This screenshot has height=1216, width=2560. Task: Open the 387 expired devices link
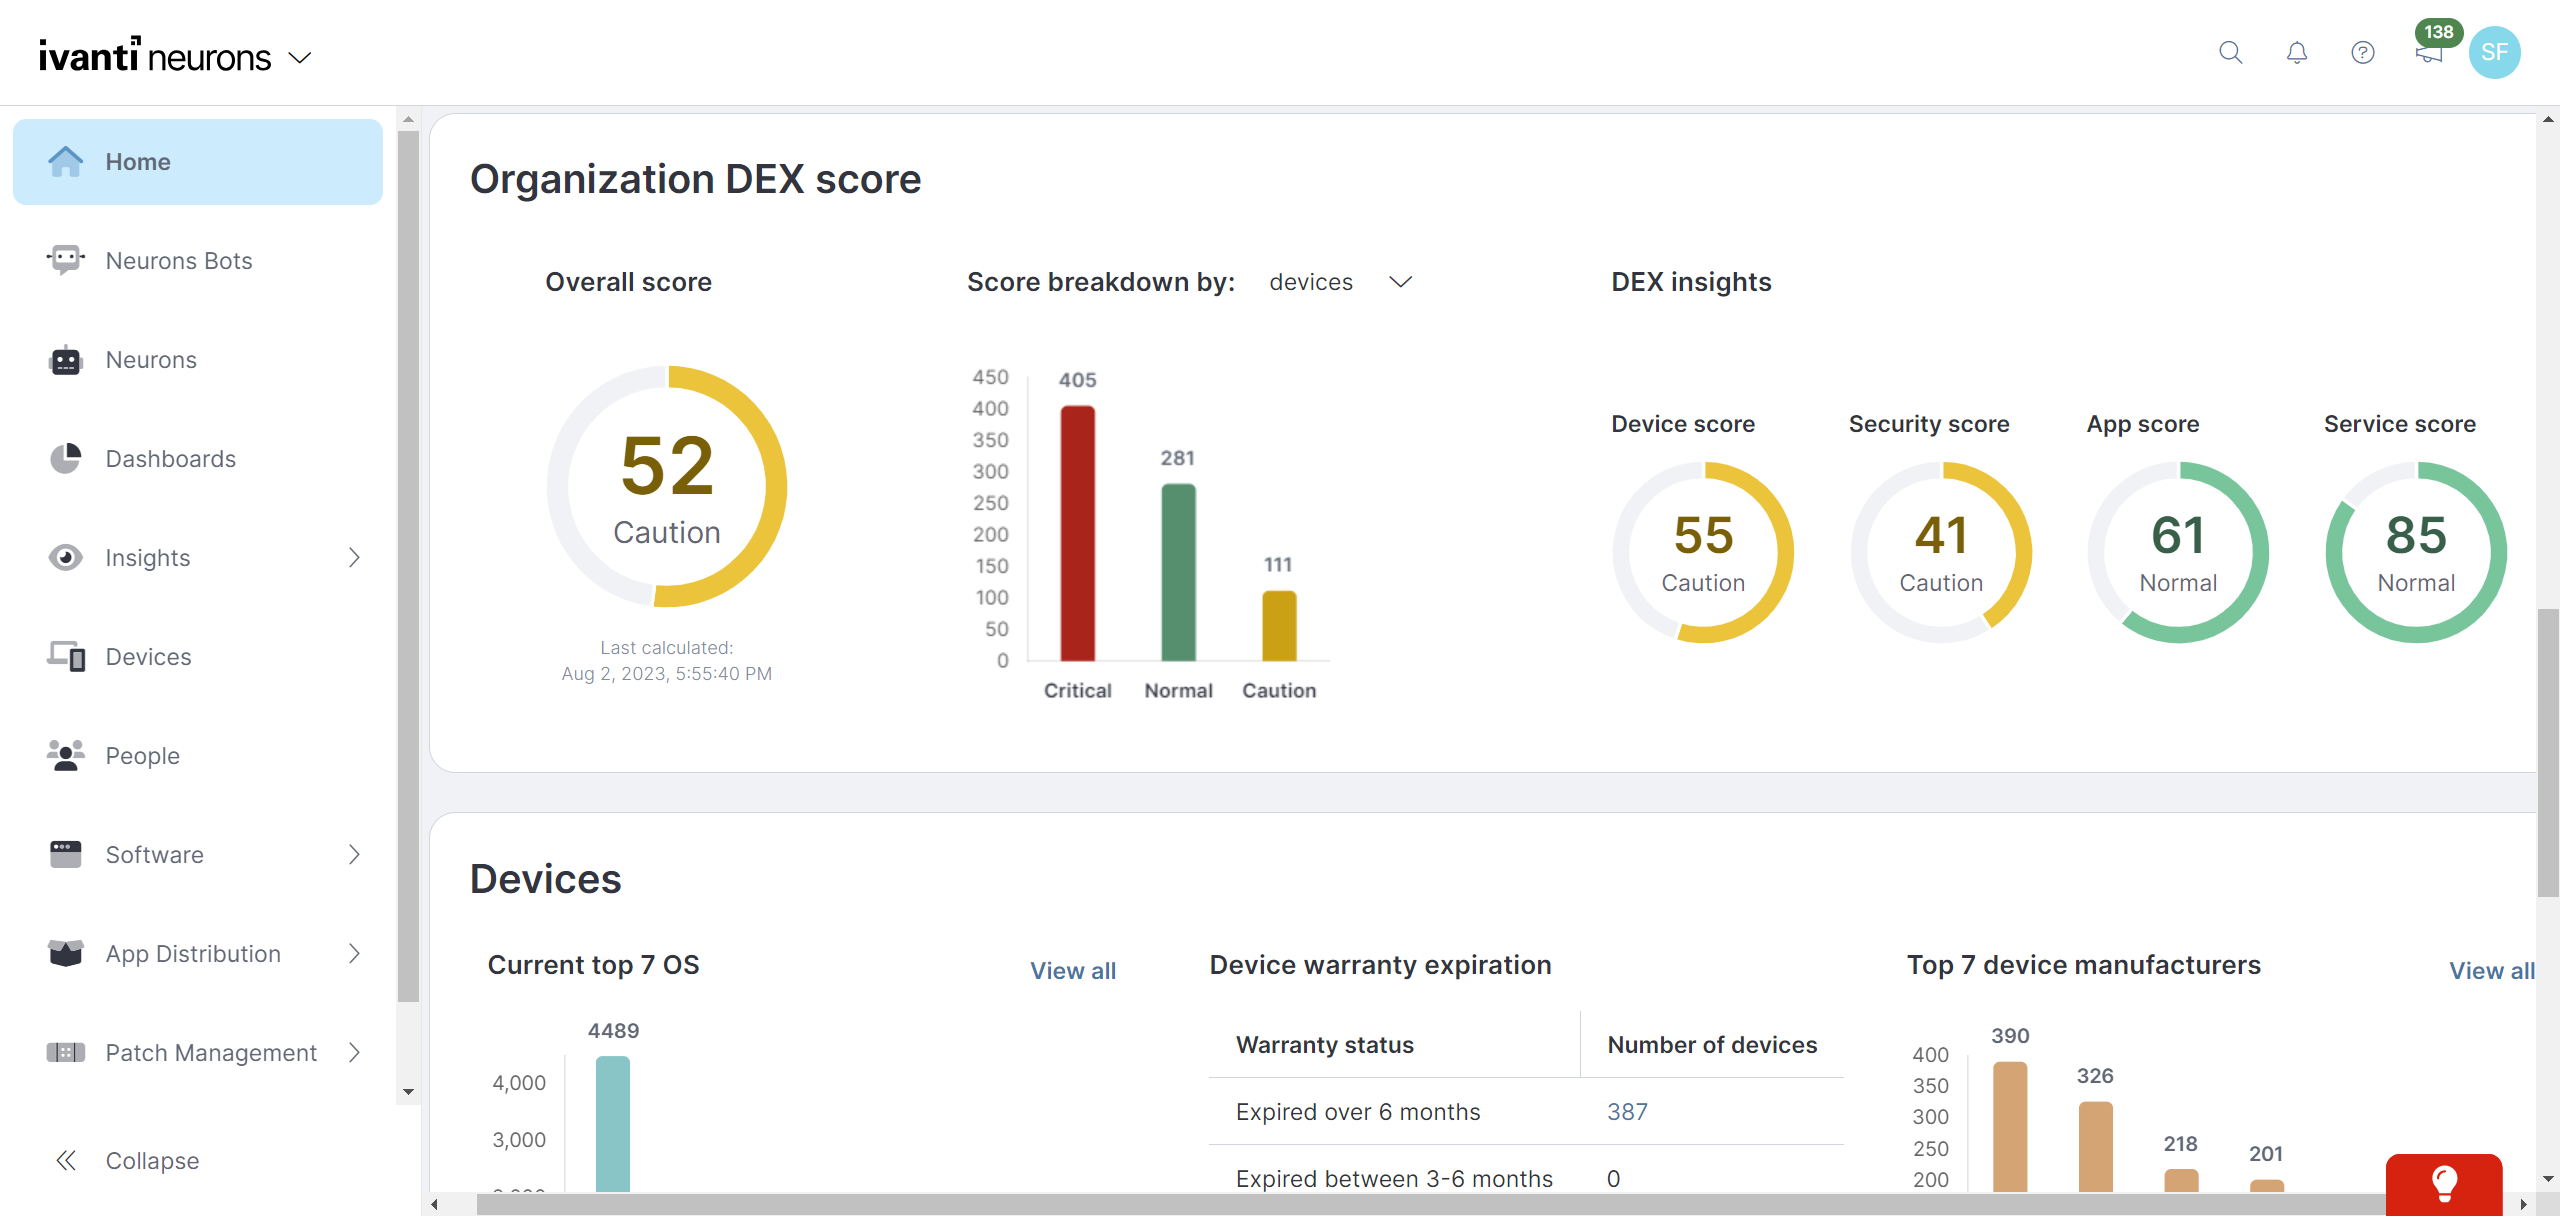[1627, 1112]
